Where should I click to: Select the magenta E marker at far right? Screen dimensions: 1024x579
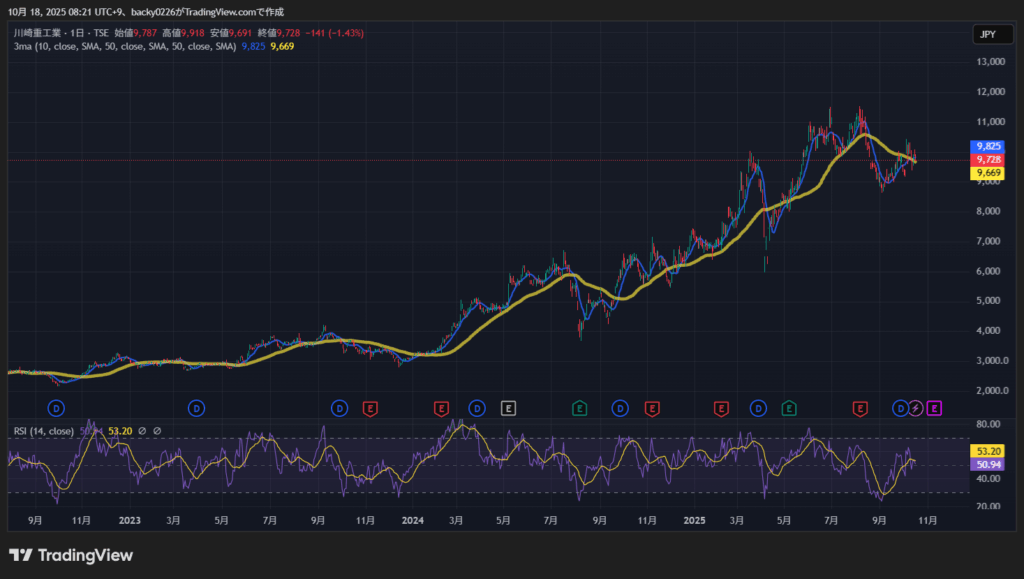[934, 408]
